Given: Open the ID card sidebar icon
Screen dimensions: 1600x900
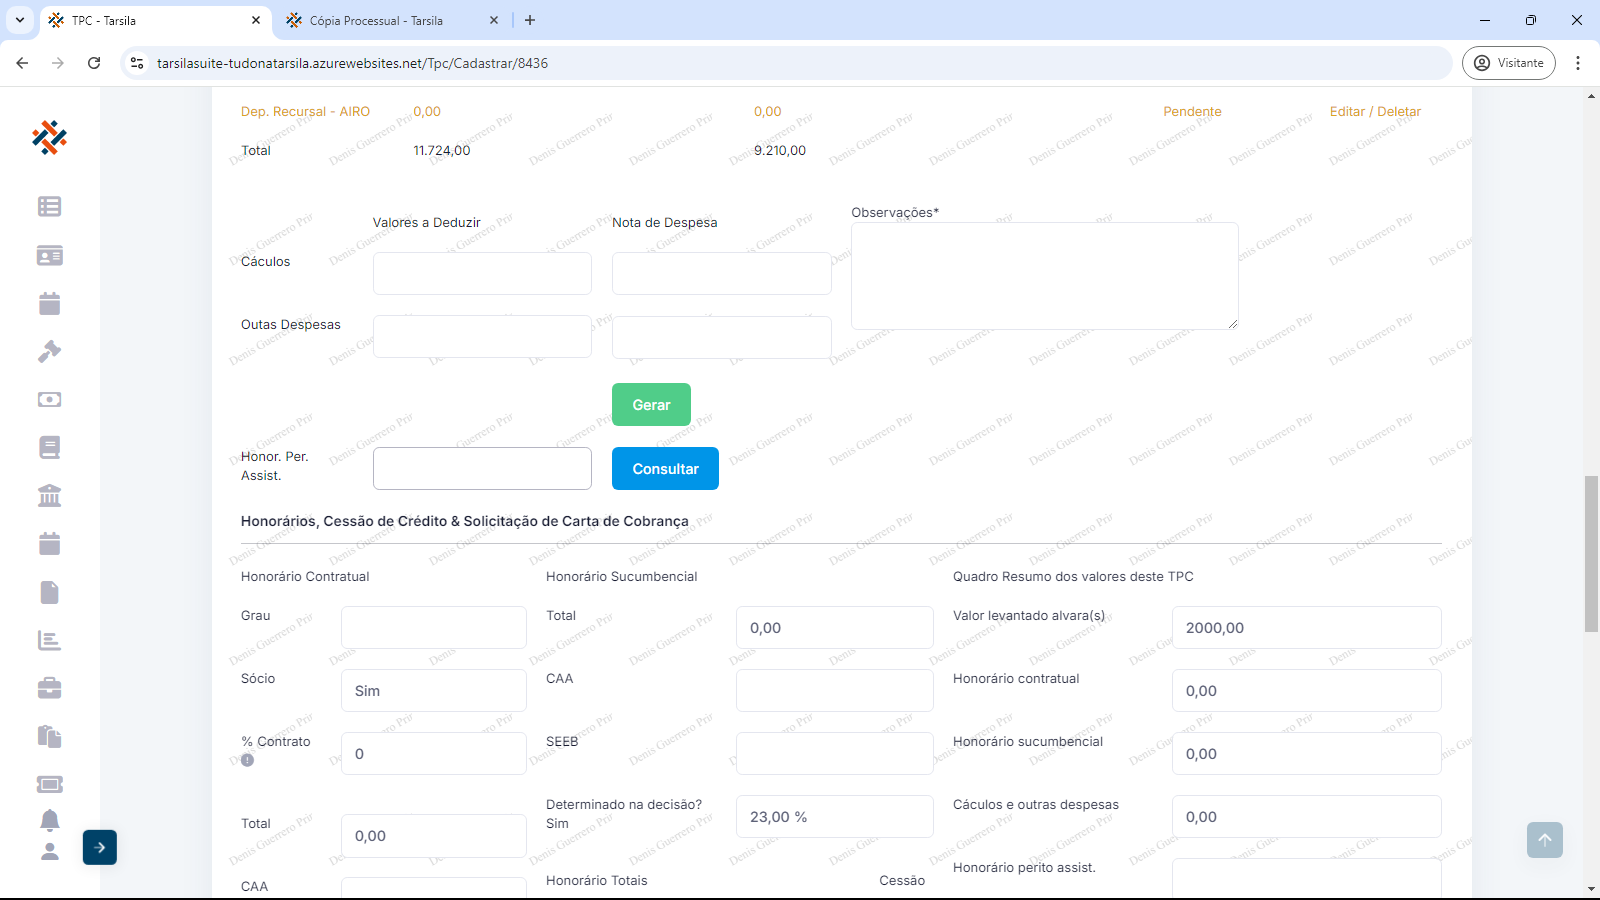Looking at the screenshot, I should pos(49,255).
